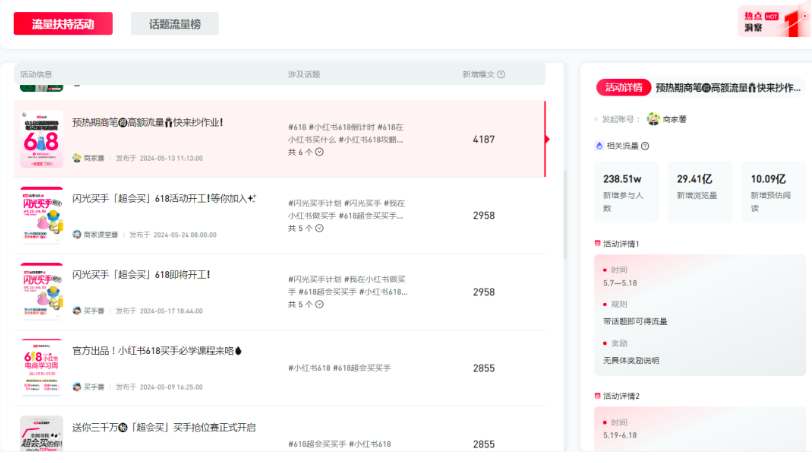
Task: Click the 活动详情 red label
Action: (624, 88)
